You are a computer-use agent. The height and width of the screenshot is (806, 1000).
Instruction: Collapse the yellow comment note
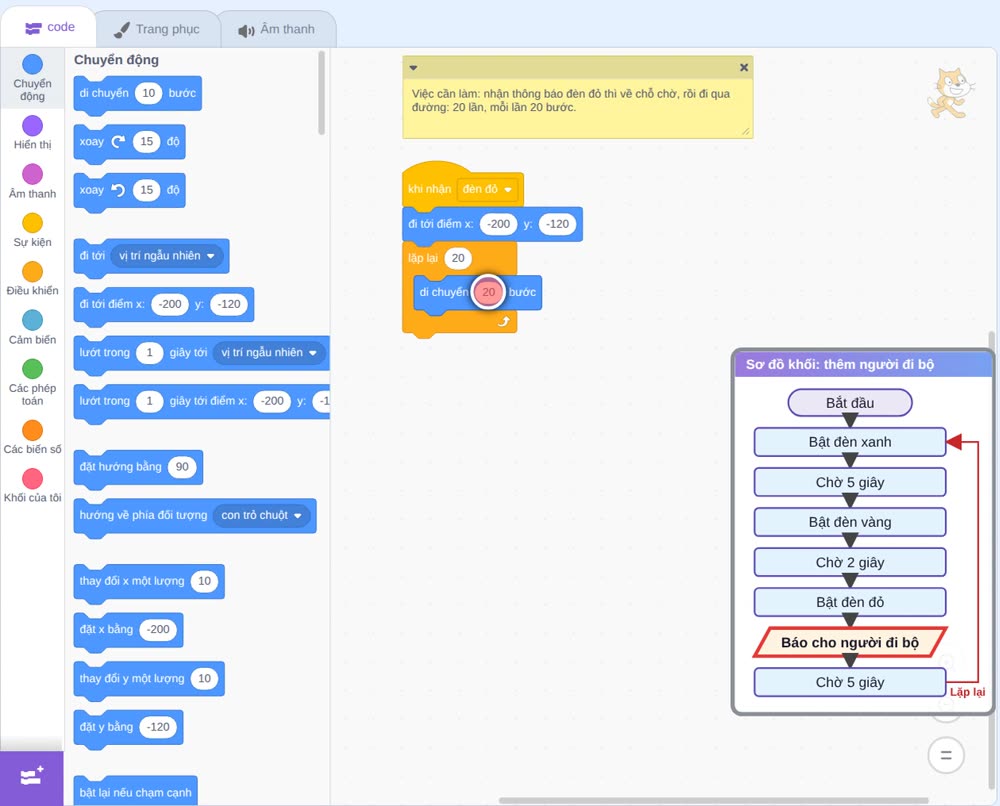coord(413,68)
